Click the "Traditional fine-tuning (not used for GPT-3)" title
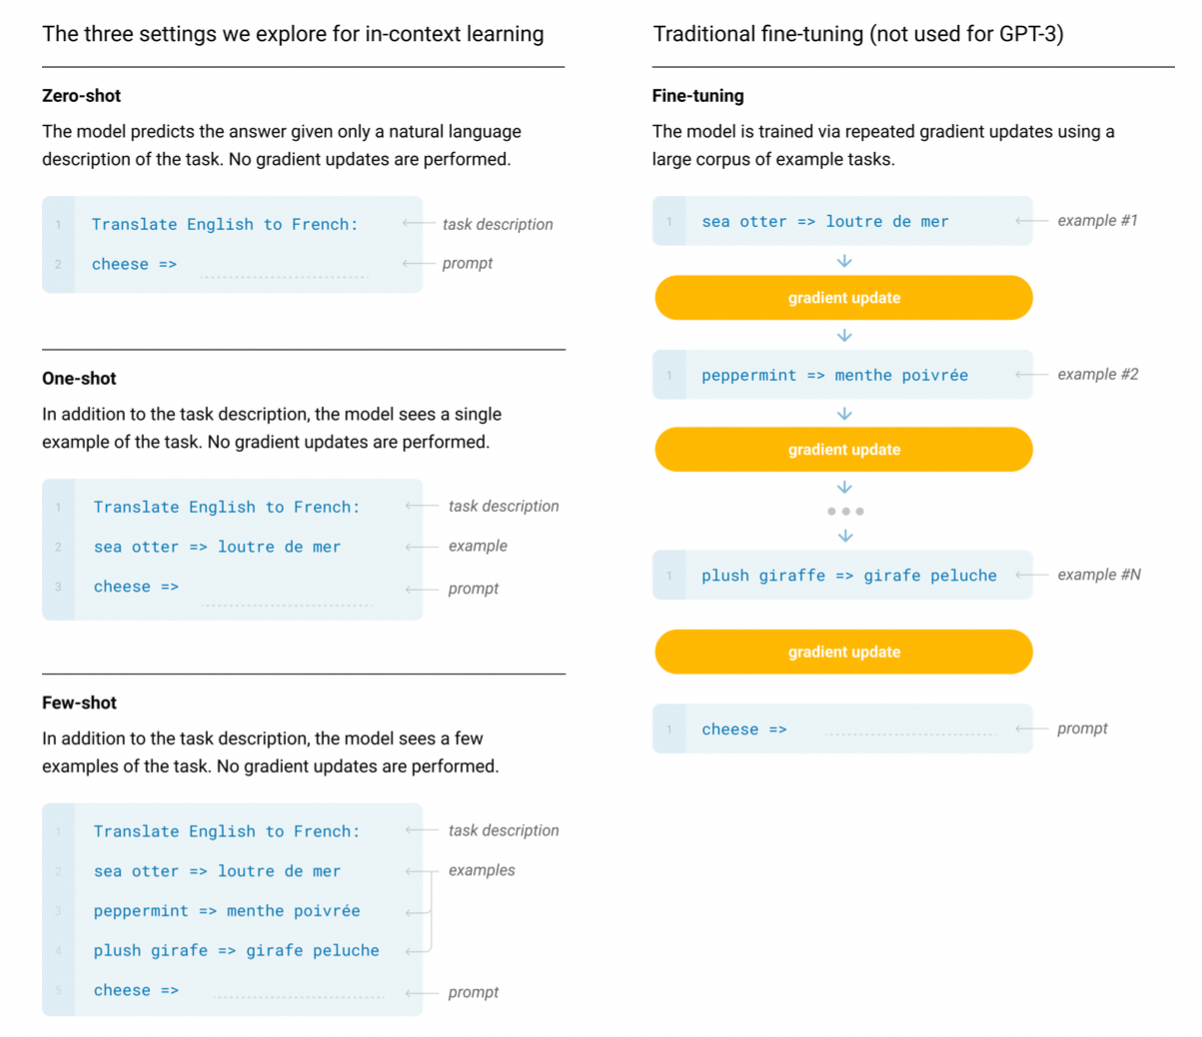 coord(858,34)
